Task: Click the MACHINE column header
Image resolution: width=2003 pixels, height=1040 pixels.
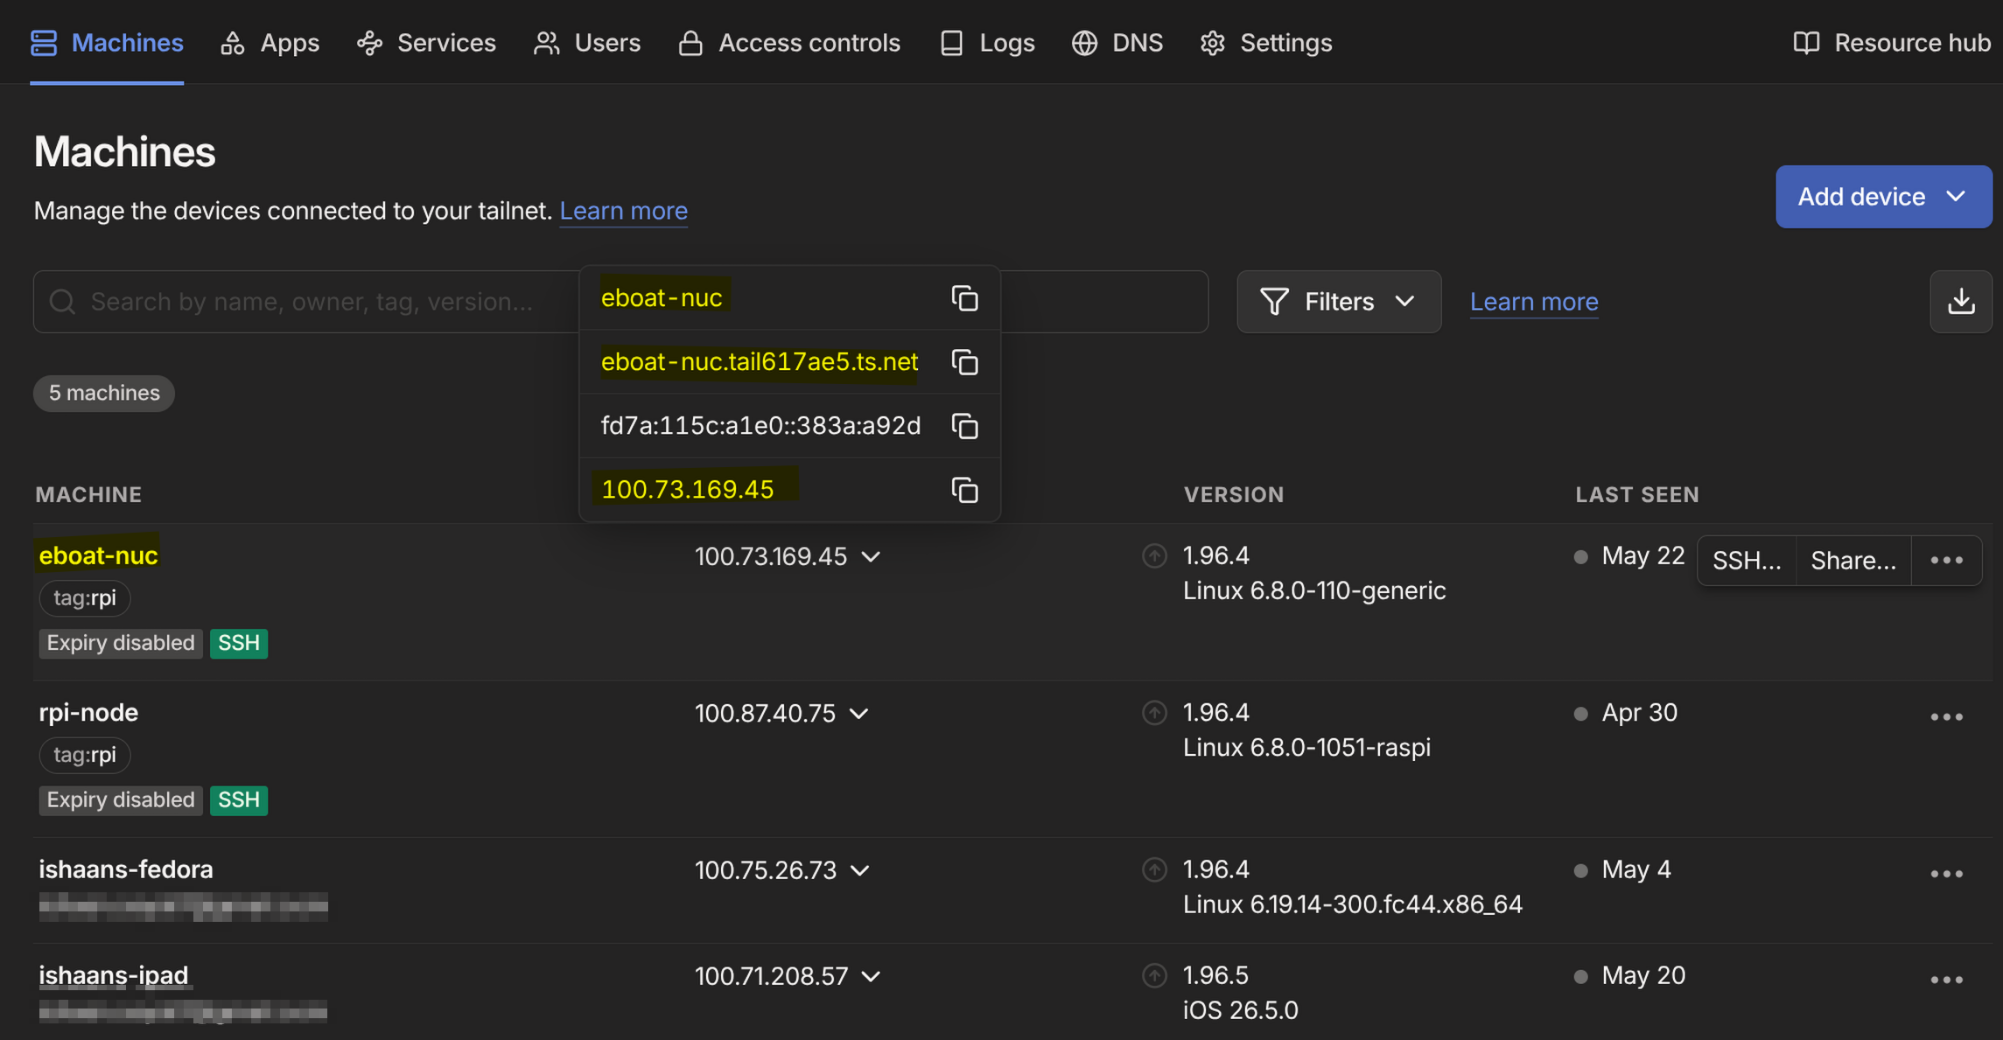Action: click(x=89, y=494)
